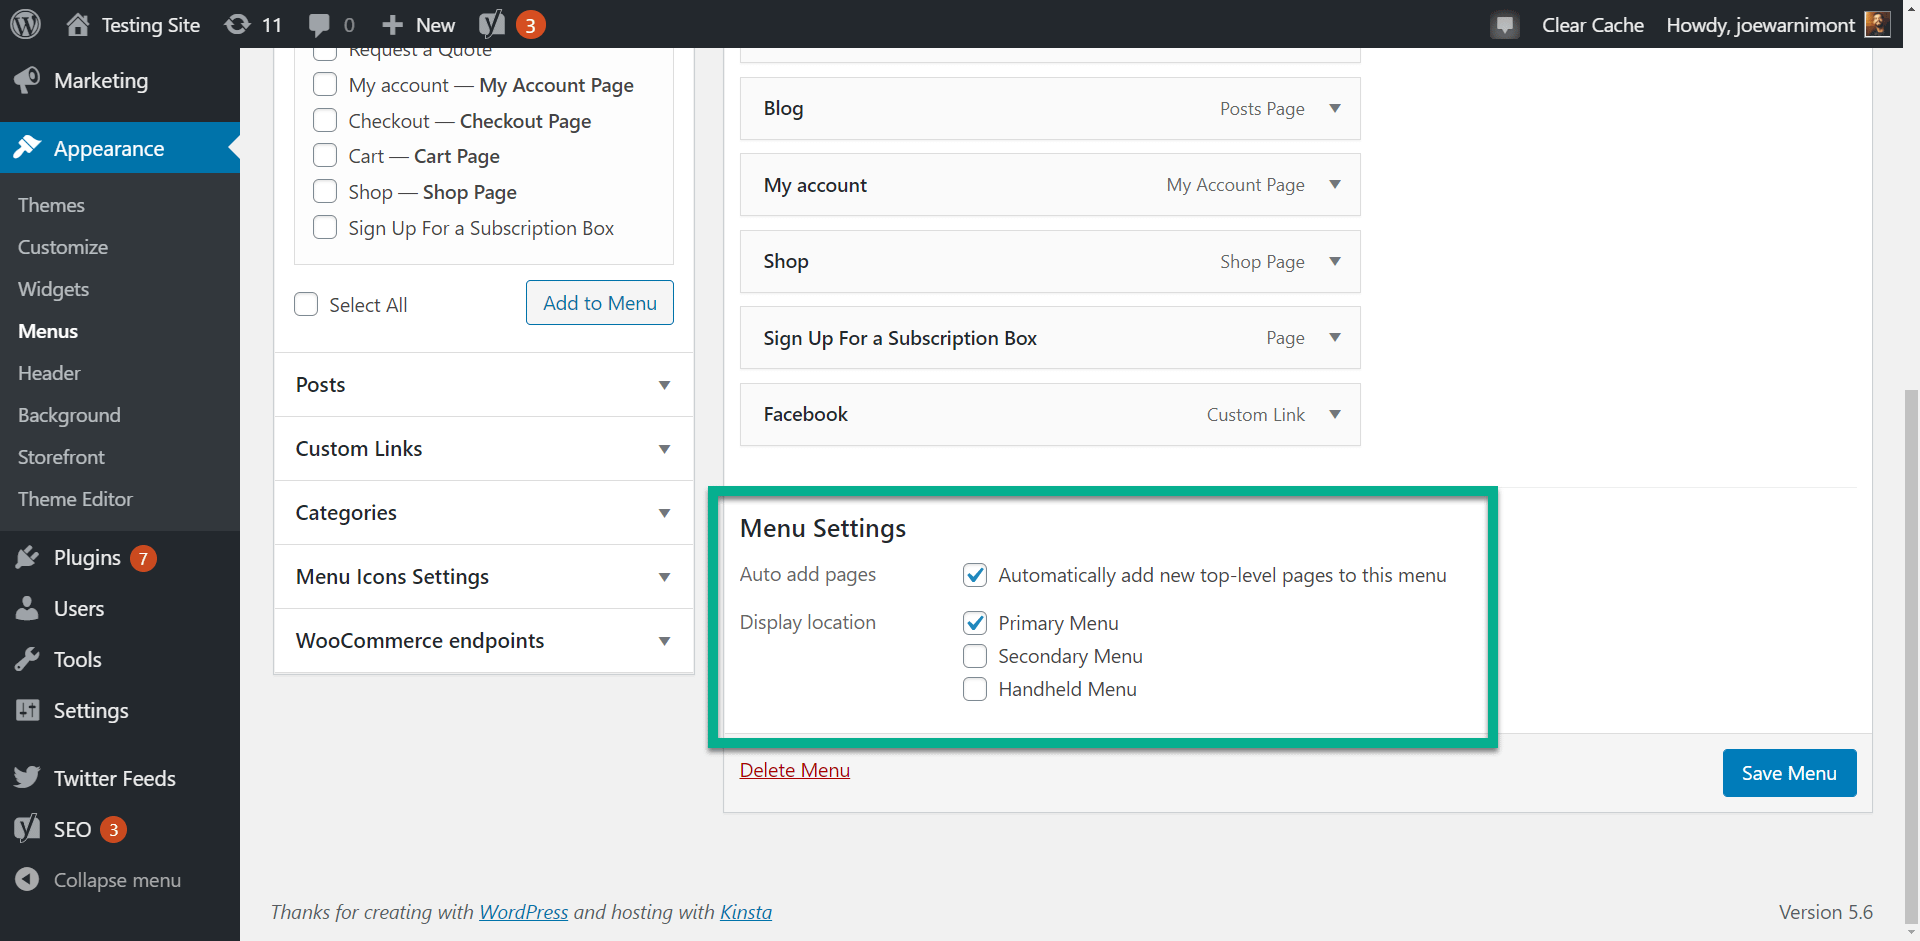
Task: Enable the Secondary Menu display location
Action: pos(974,656)
